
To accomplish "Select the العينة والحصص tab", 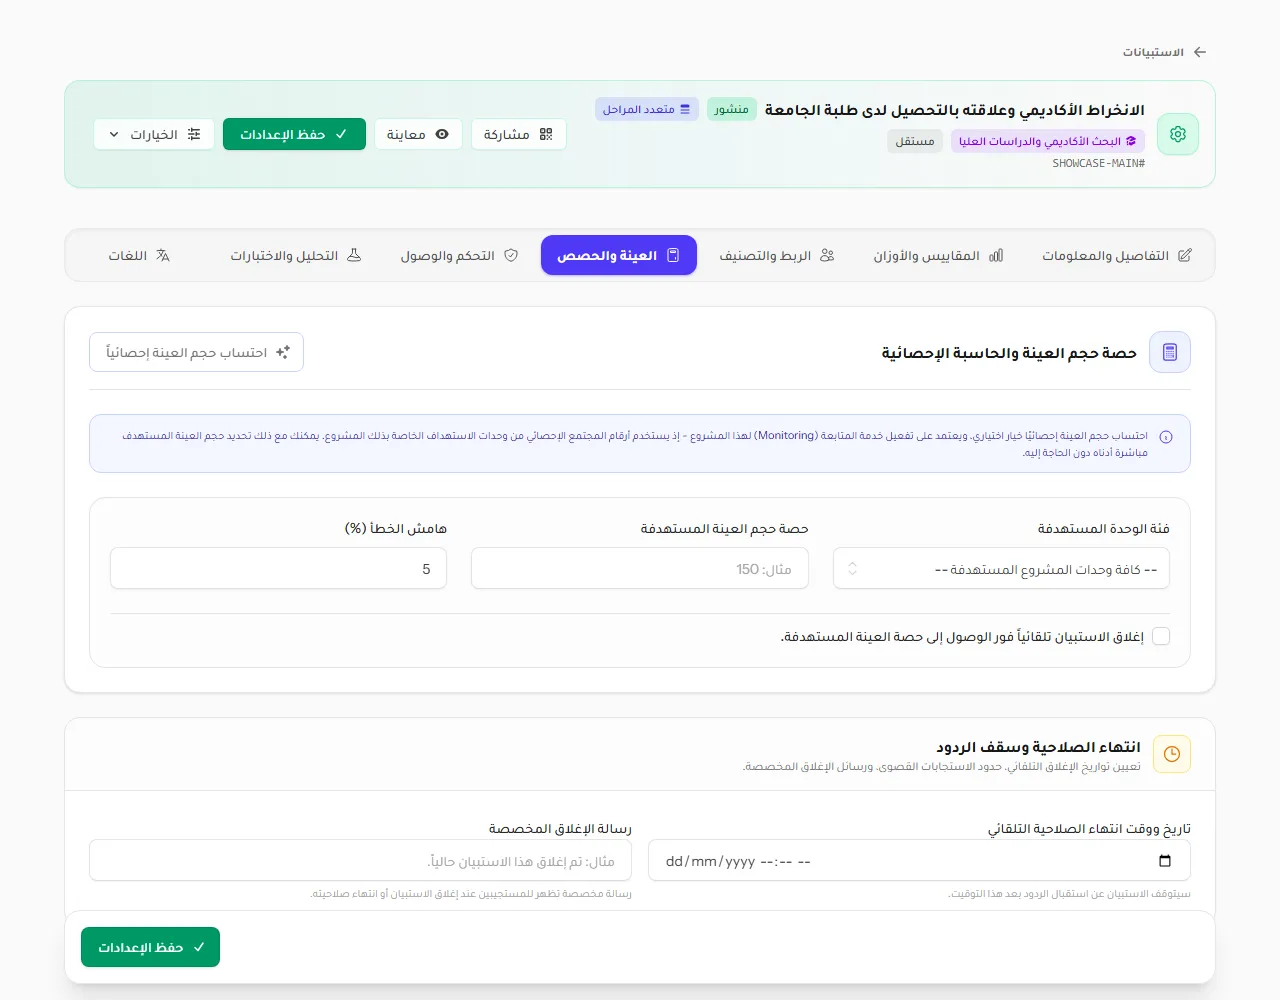I will point(619,255).
